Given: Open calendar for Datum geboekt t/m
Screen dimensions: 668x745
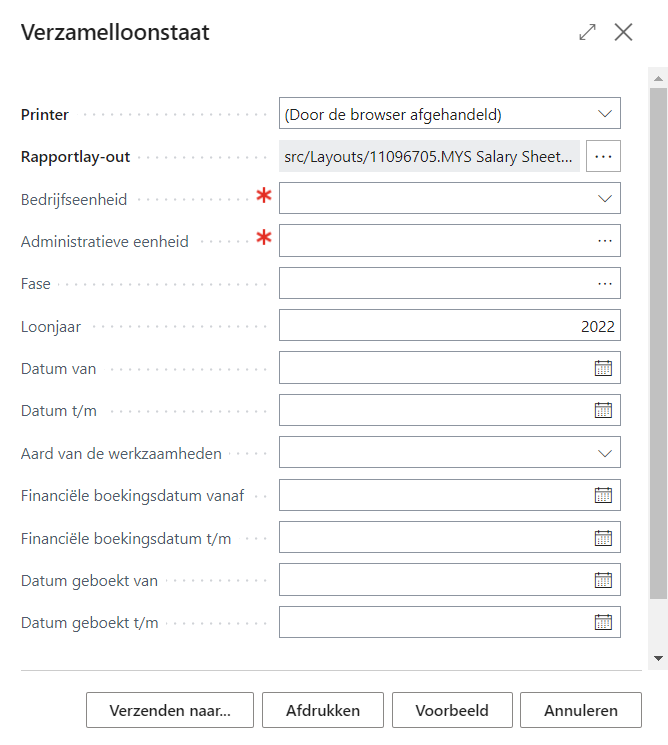Looking at the screenshot, I should tap(603, 622).
